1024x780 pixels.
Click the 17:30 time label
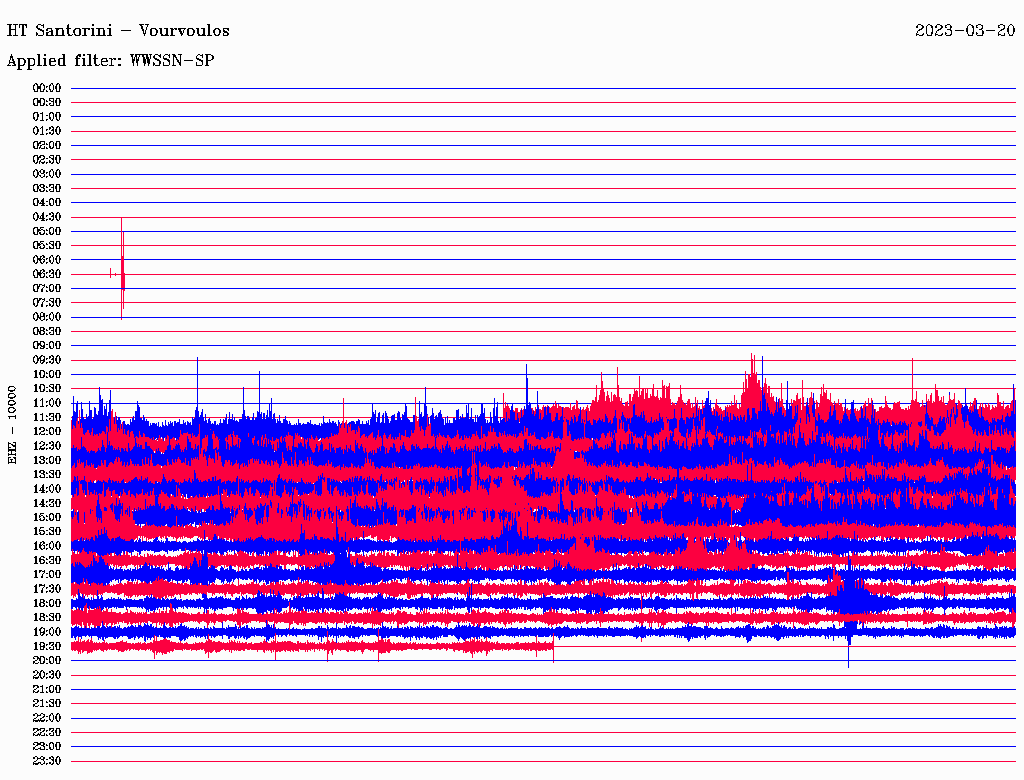47,588
